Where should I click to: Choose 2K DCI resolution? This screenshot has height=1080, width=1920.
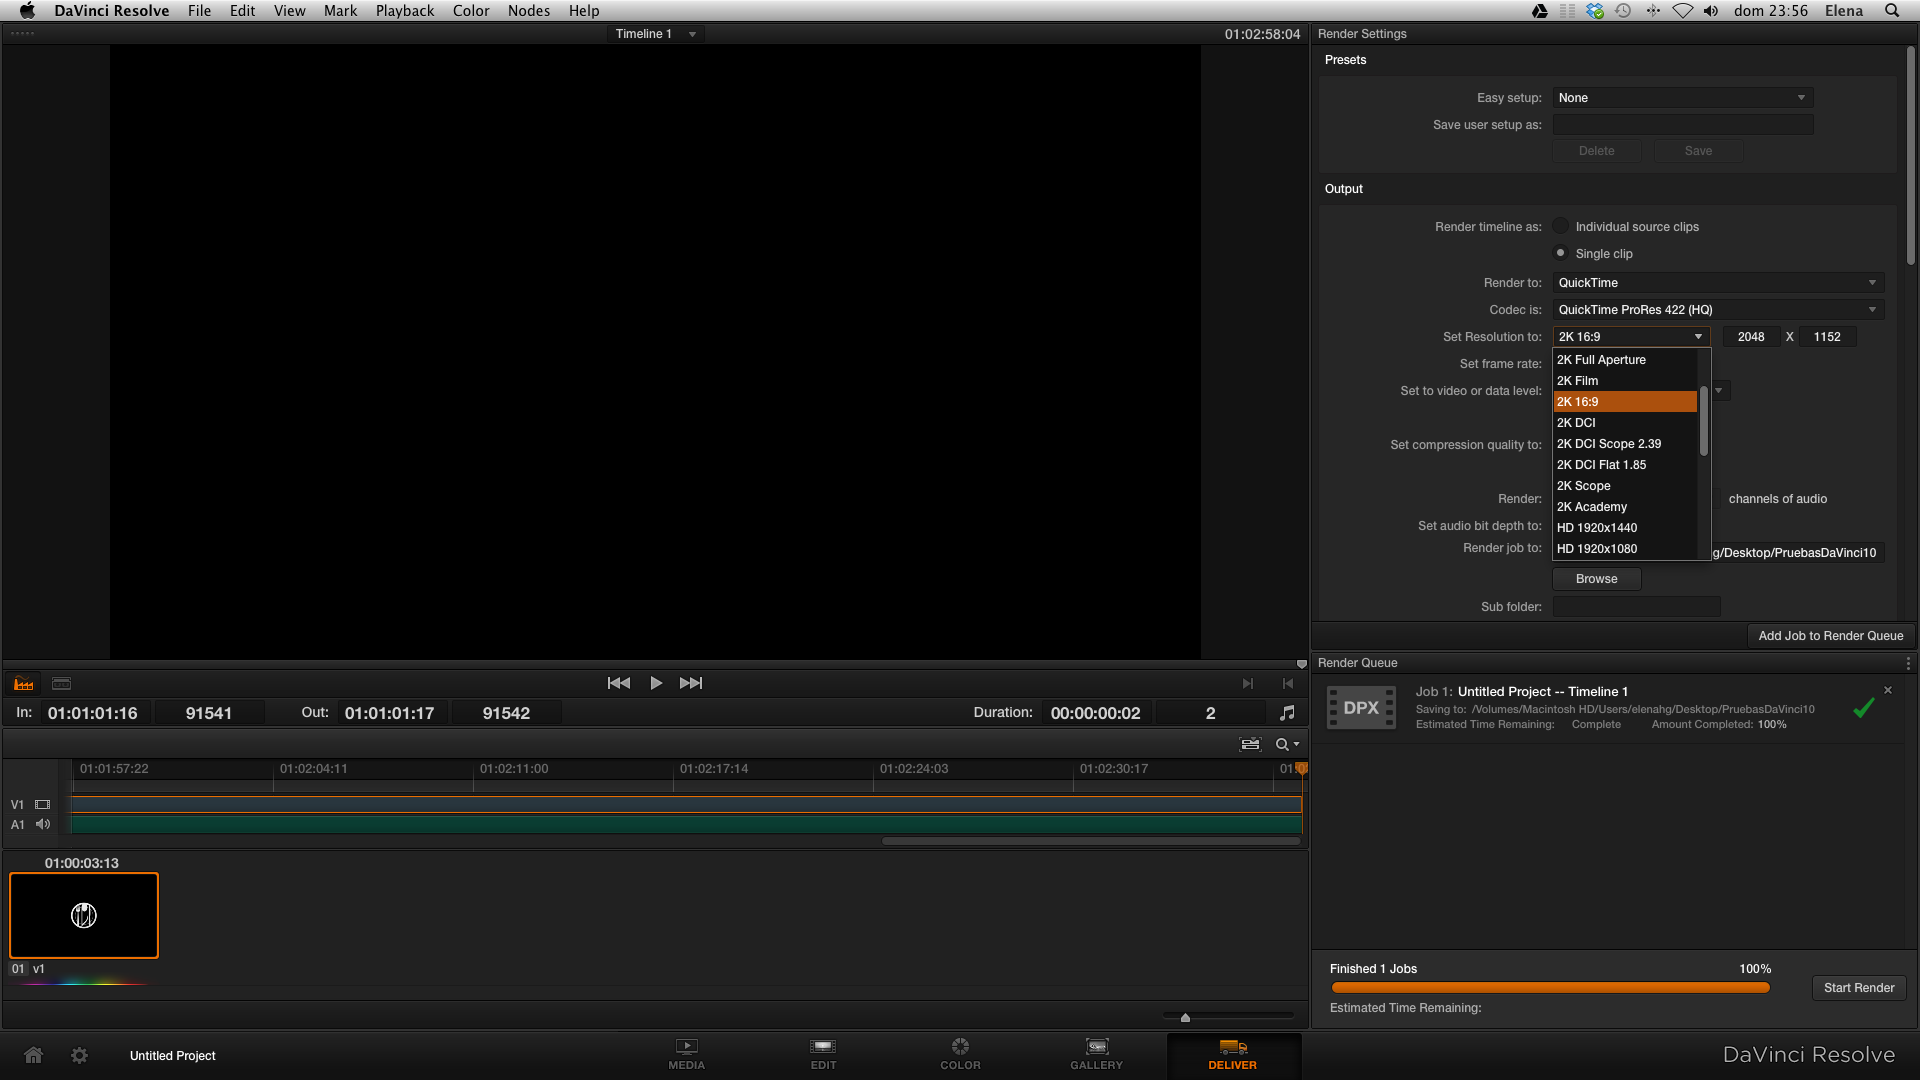coord(1625,423)
